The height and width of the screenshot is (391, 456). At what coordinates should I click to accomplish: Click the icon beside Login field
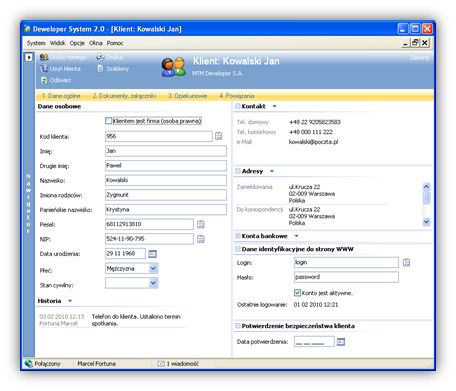406,263
